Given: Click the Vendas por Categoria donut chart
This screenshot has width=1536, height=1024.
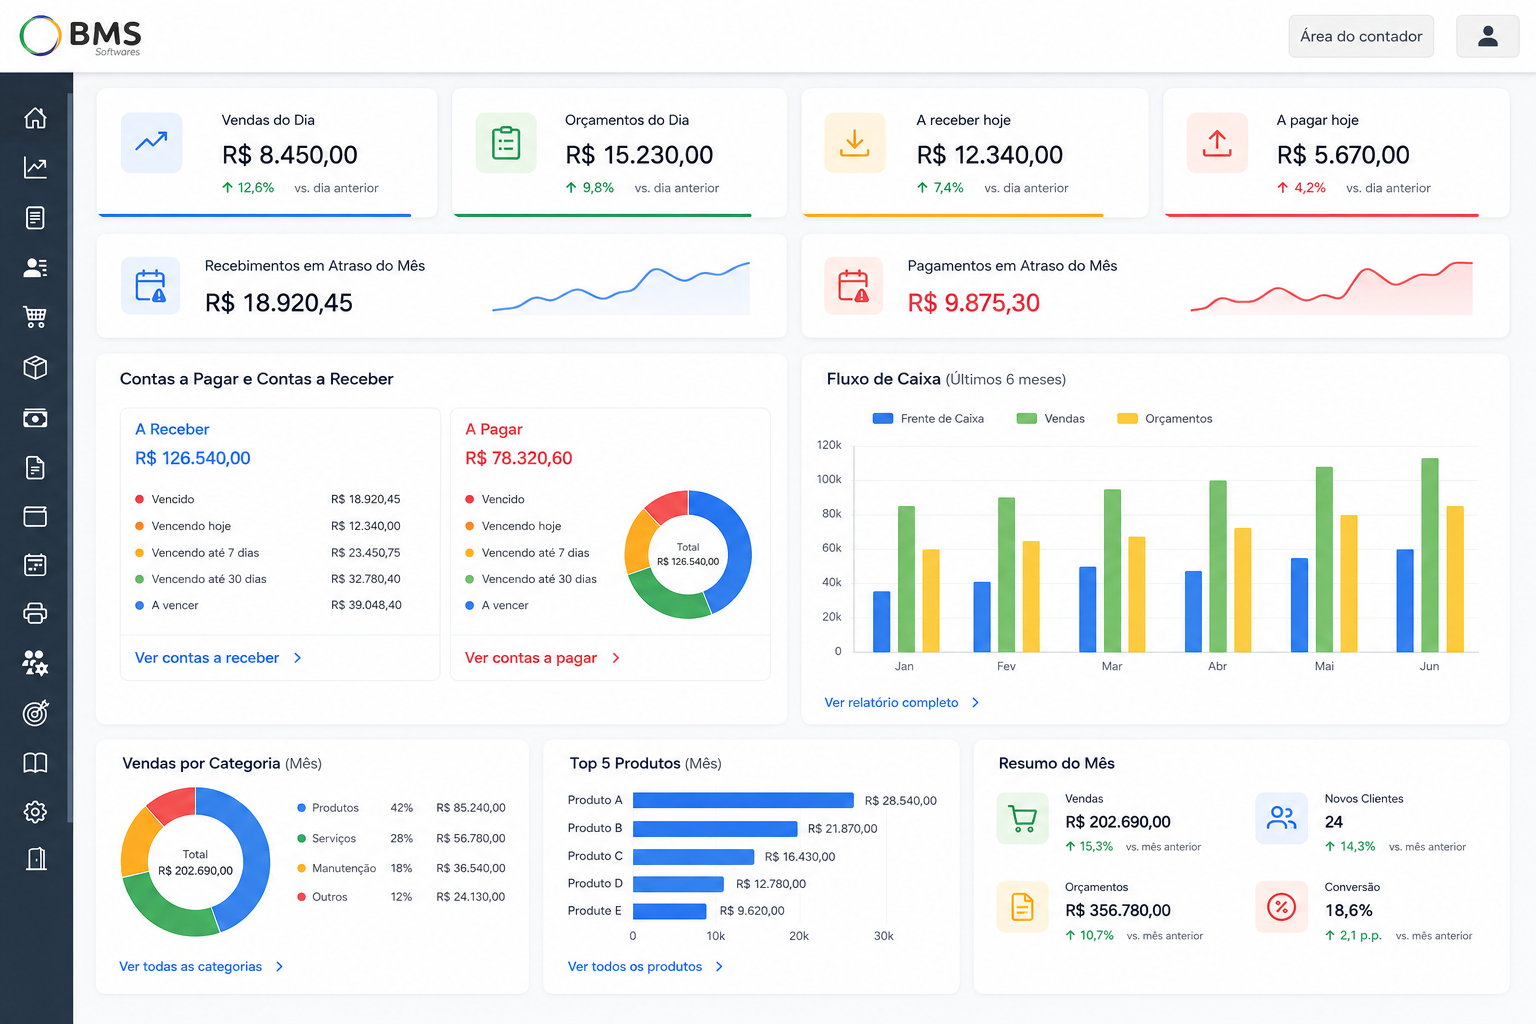Looking at the screenshot, I should pos(195,862).
